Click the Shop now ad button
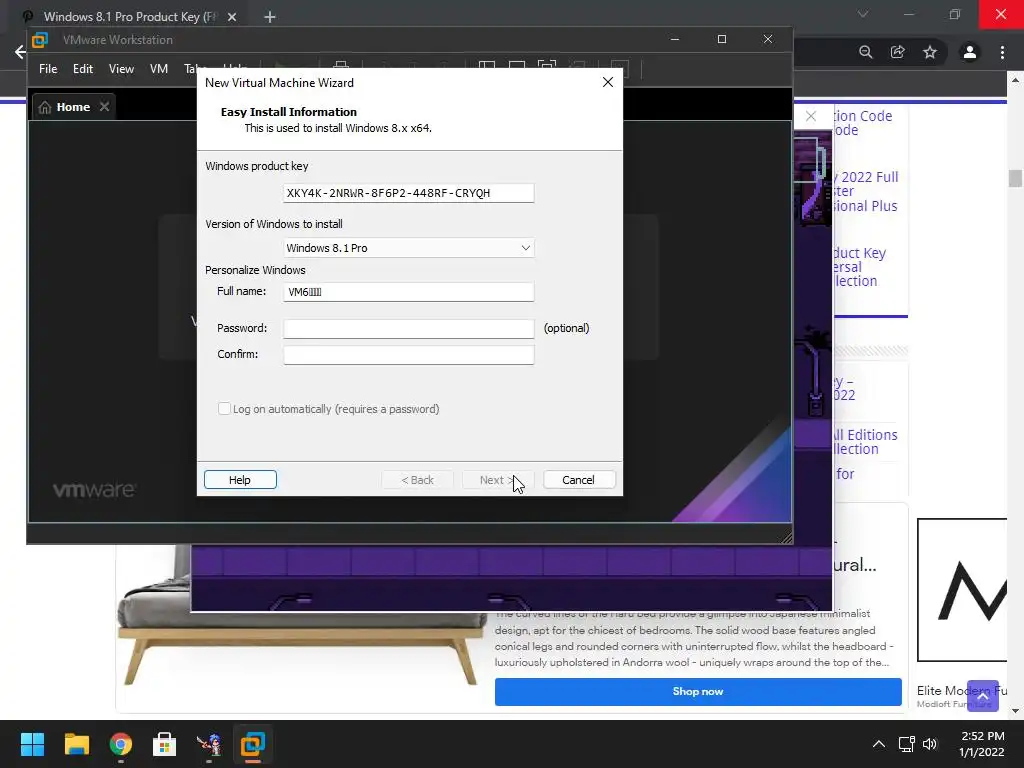This screenshot has width=1024, height=768. point(698,692)
